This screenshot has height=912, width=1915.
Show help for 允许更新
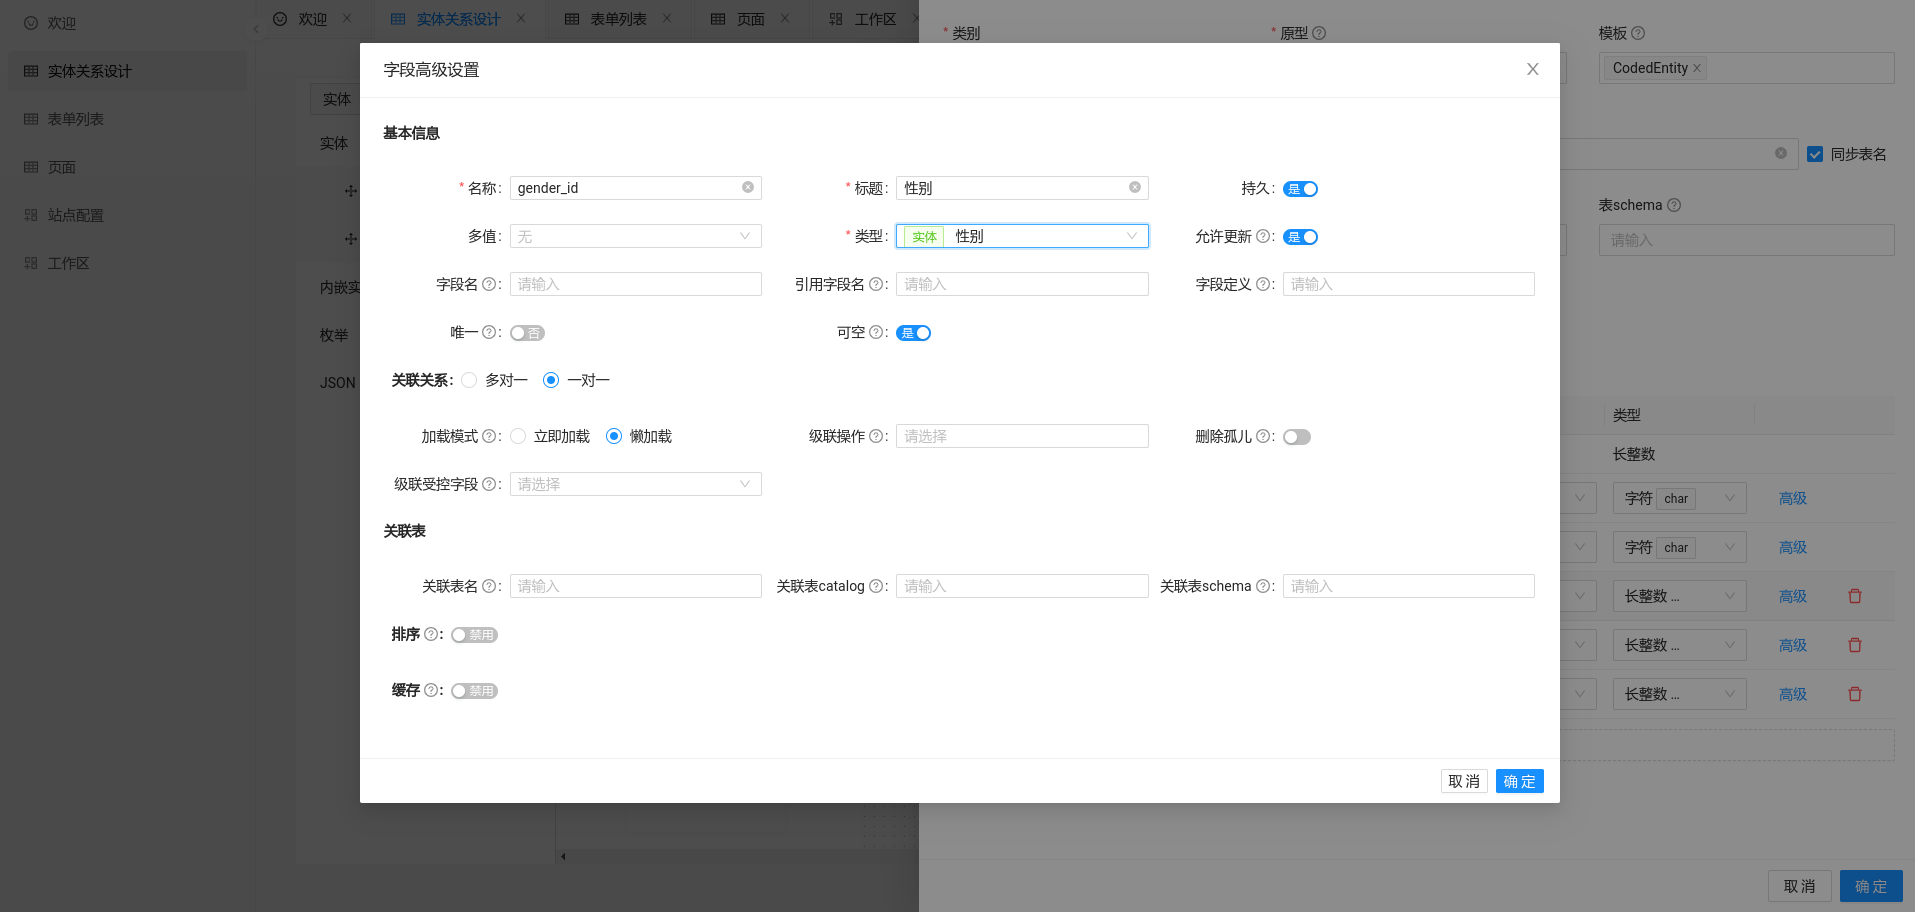pyautogui.click(x=1263, y=237)
